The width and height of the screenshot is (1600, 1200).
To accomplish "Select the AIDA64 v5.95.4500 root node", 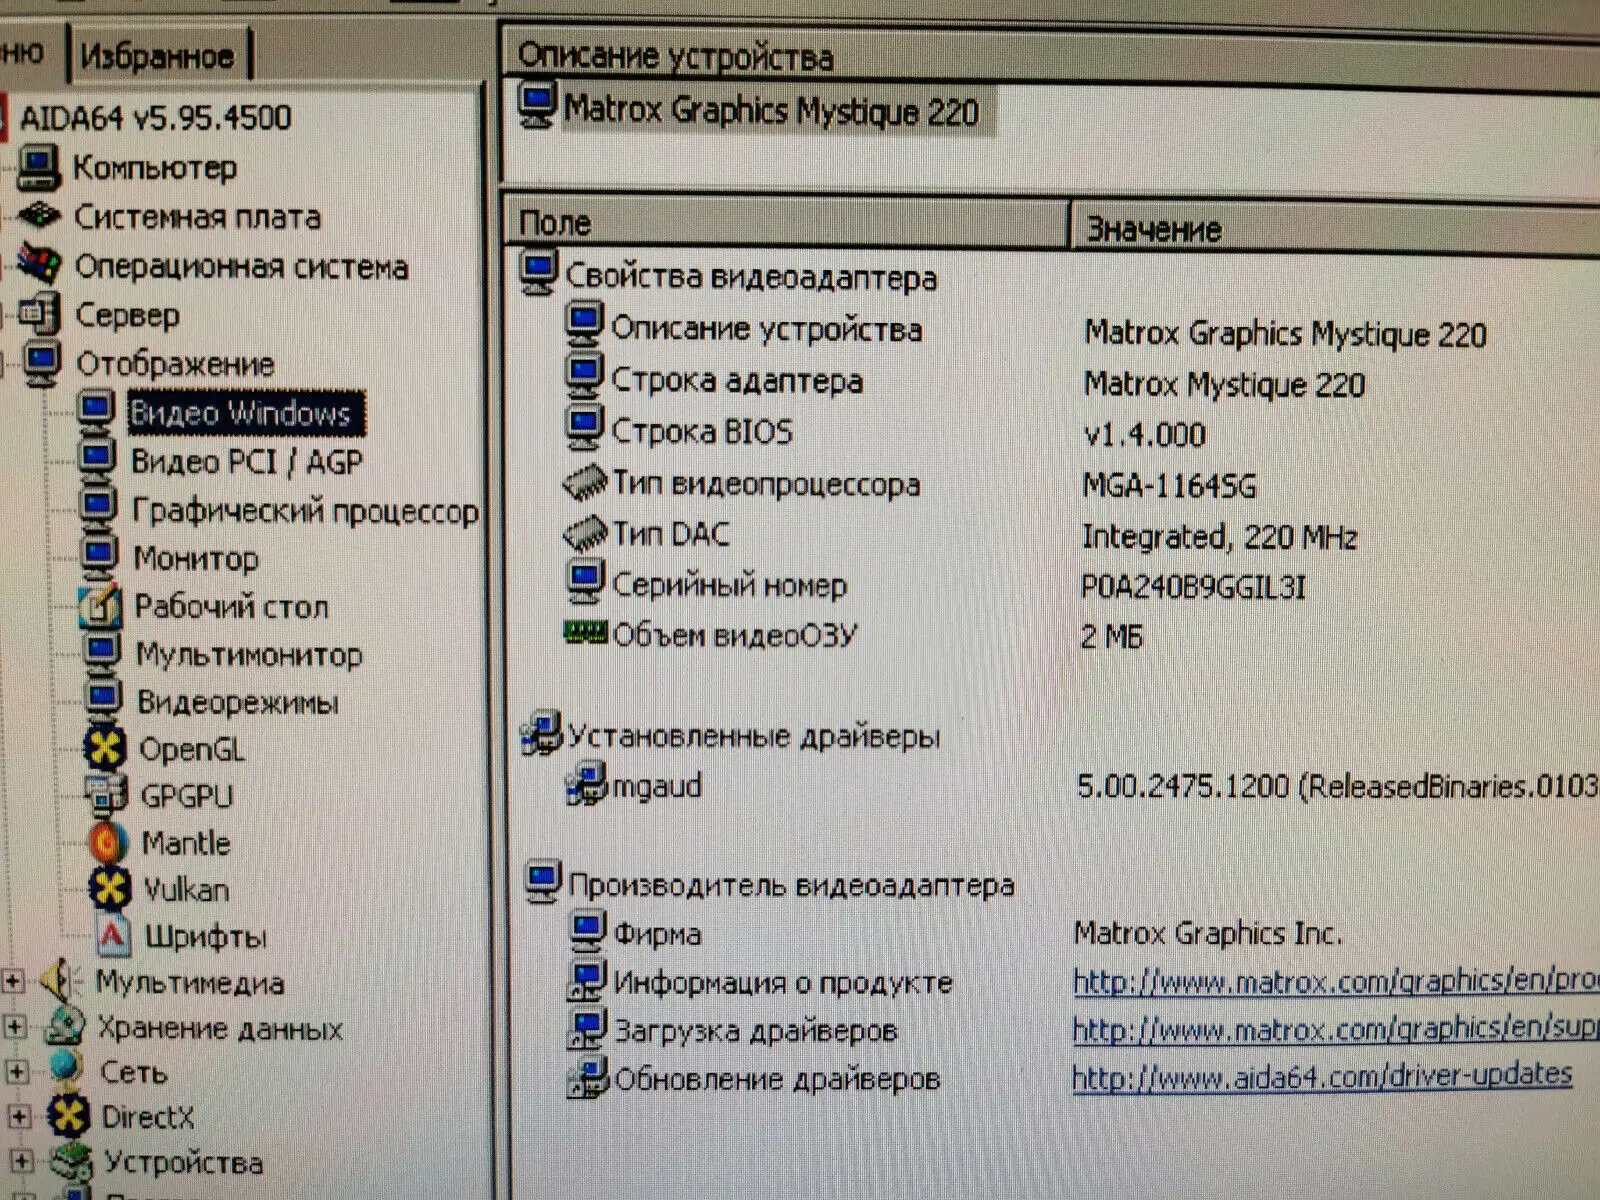I will 156,118.
